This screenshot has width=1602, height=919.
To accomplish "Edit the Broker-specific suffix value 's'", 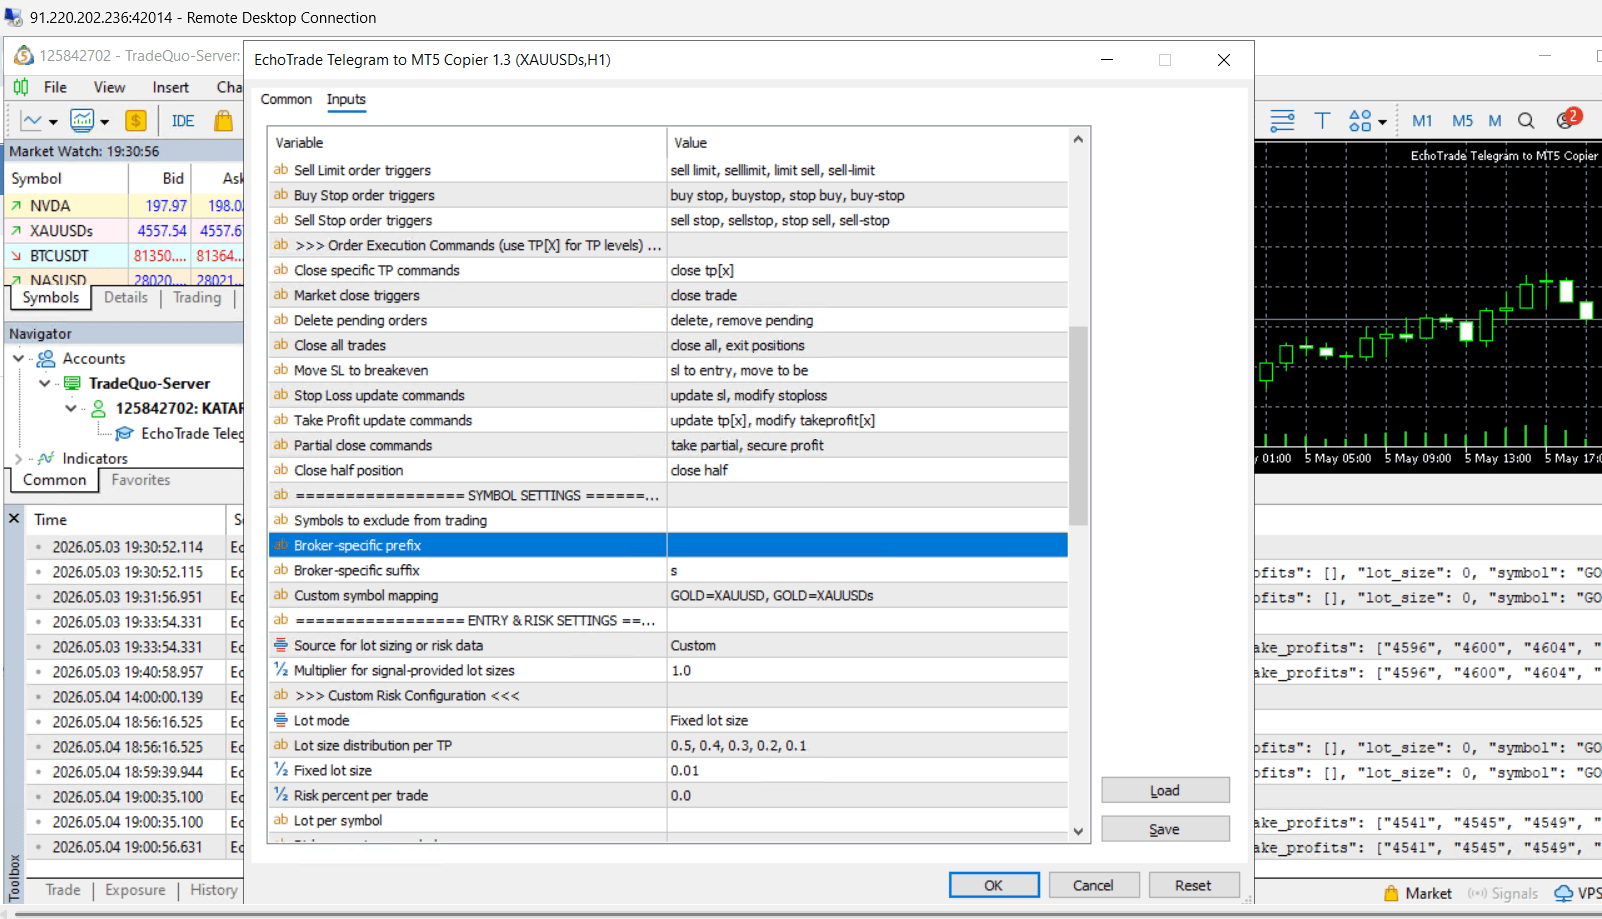I will [x=867, y=570].
